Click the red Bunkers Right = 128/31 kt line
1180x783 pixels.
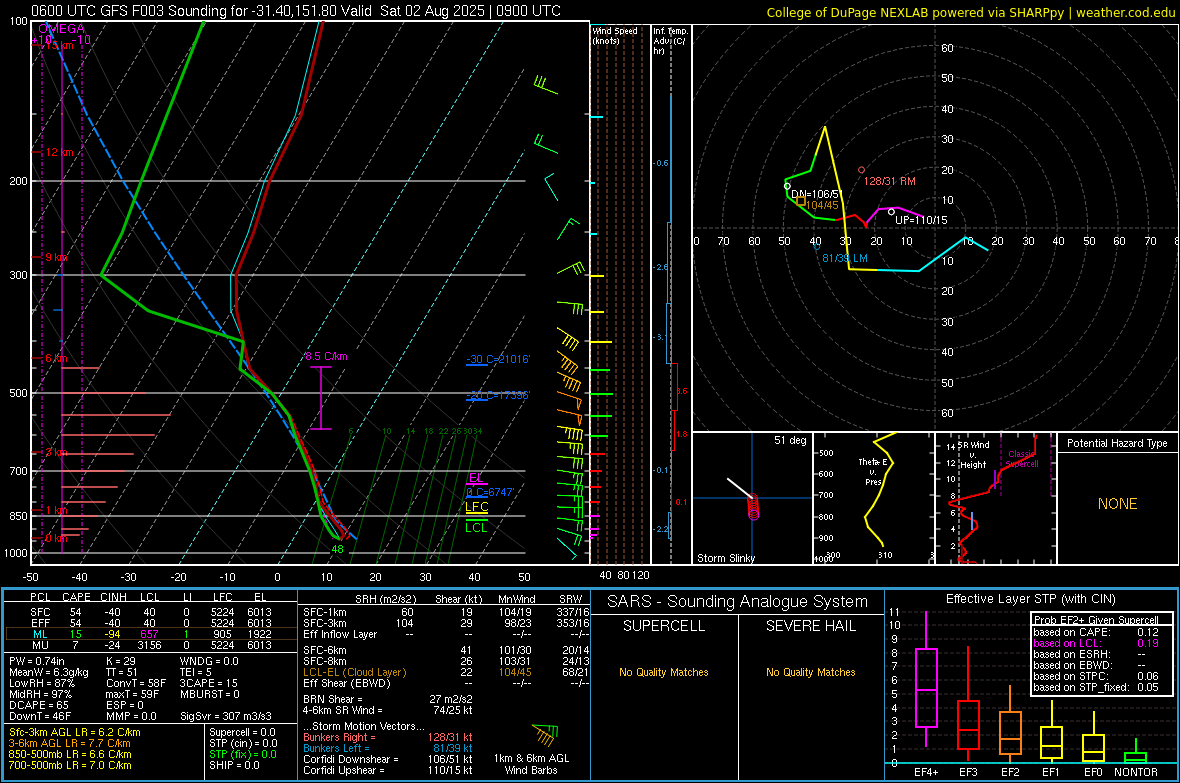click(388, 737)
